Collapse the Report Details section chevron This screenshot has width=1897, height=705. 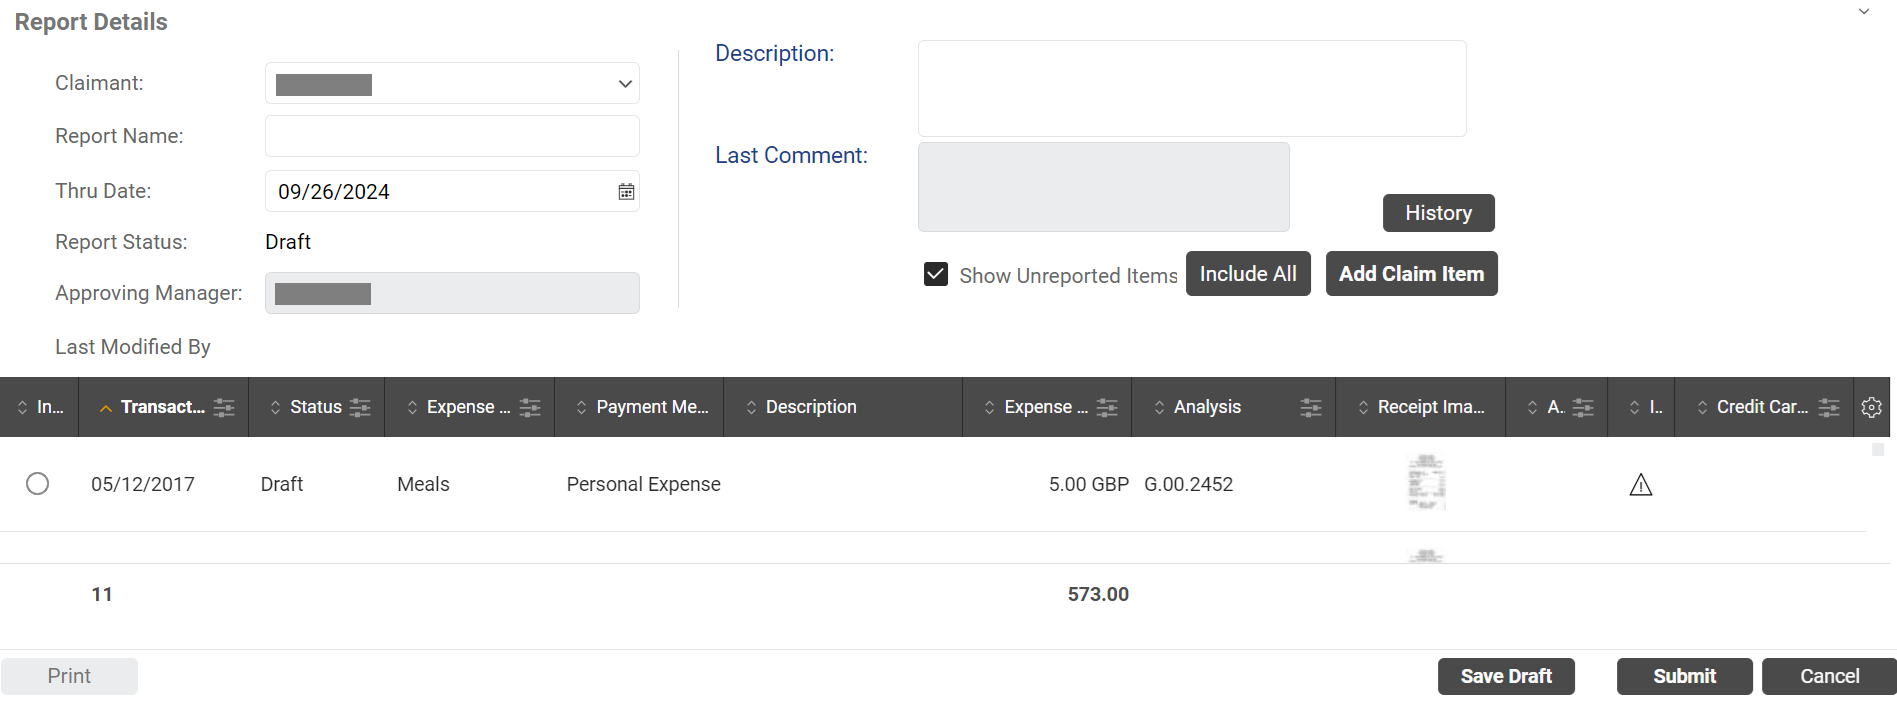[x=1864, y=12]
